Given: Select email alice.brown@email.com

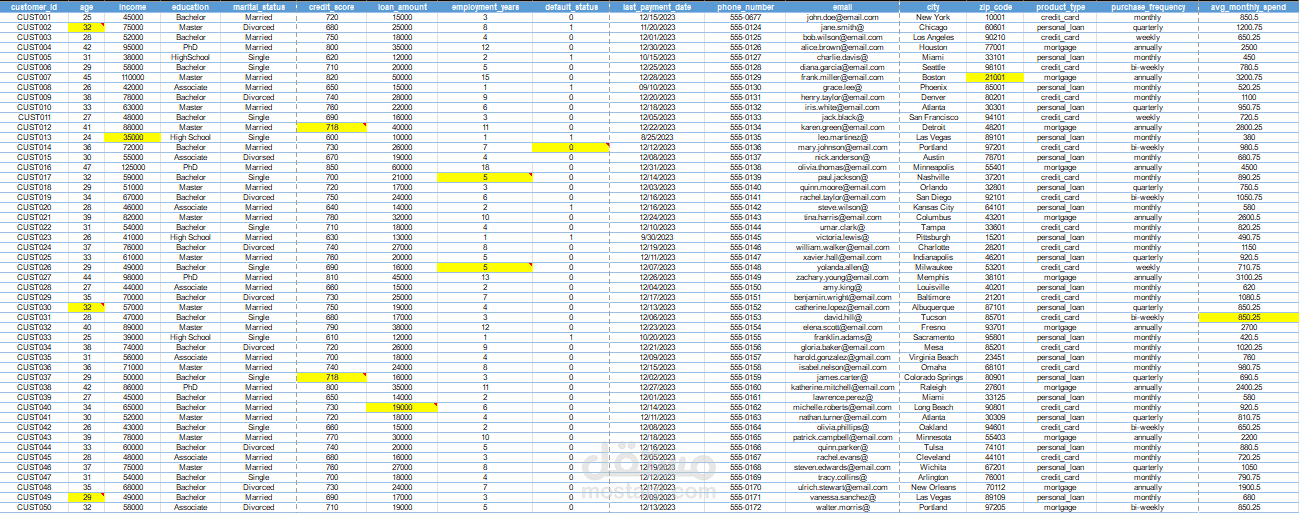Looking at the screenshot, I should click(x=842, y=47).
